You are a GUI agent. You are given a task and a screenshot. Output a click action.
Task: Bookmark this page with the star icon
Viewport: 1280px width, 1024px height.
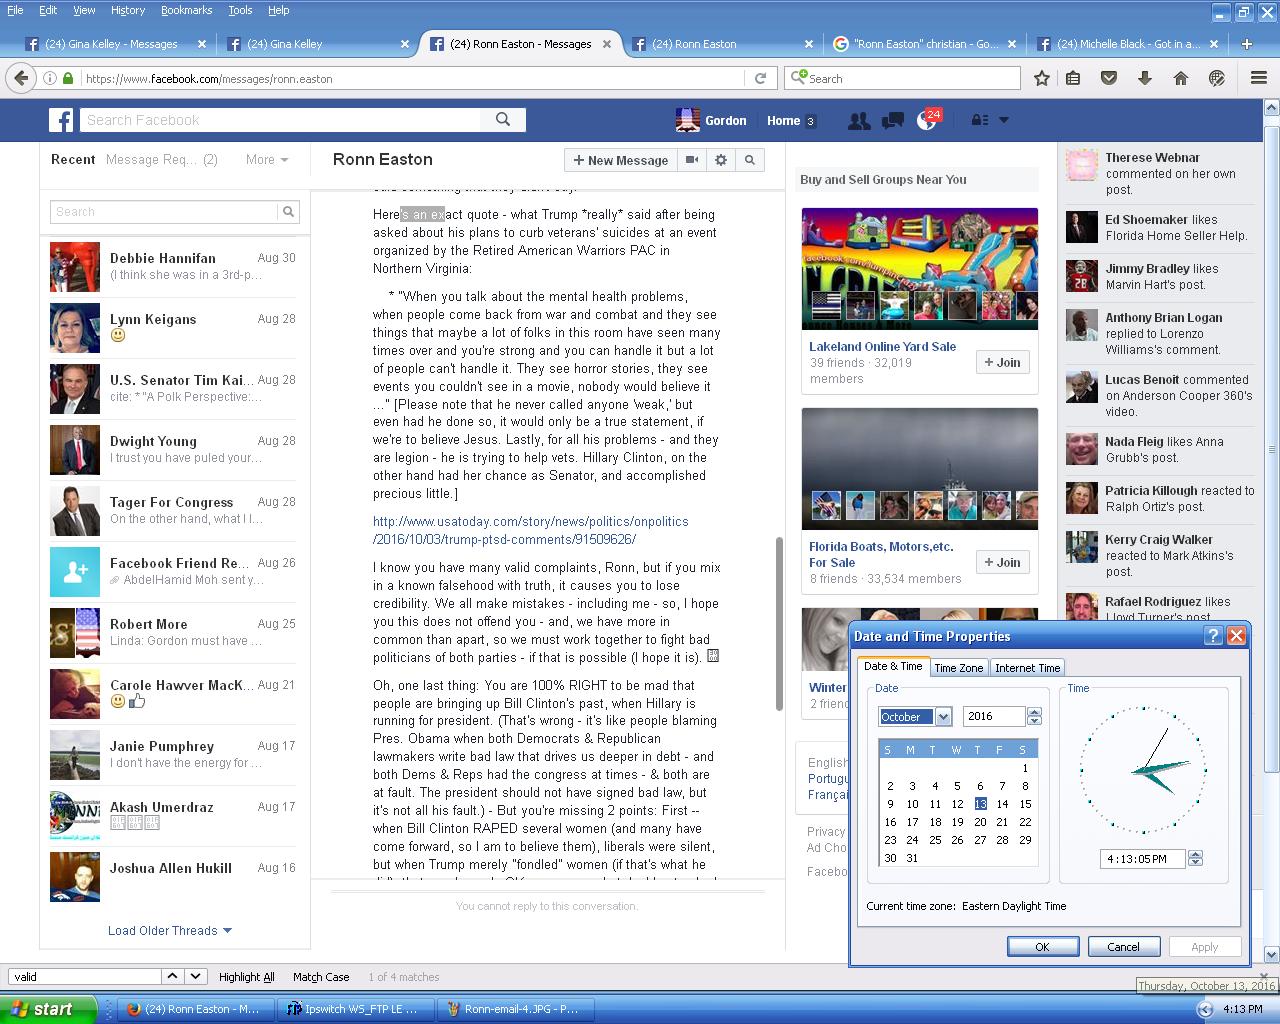[x=1042, y=78]
